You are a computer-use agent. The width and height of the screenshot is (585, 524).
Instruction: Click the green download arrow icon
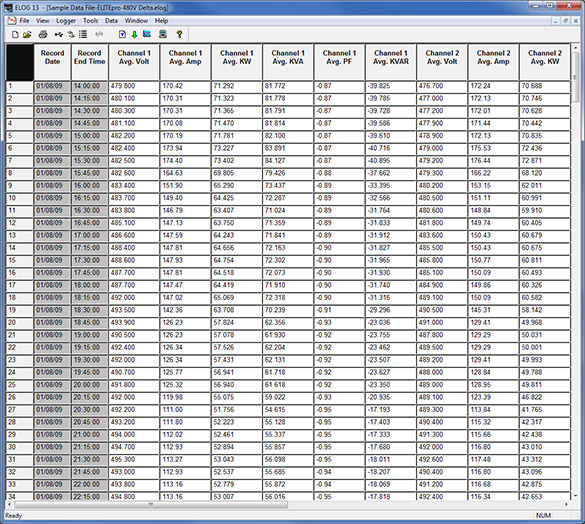(134, 35)
